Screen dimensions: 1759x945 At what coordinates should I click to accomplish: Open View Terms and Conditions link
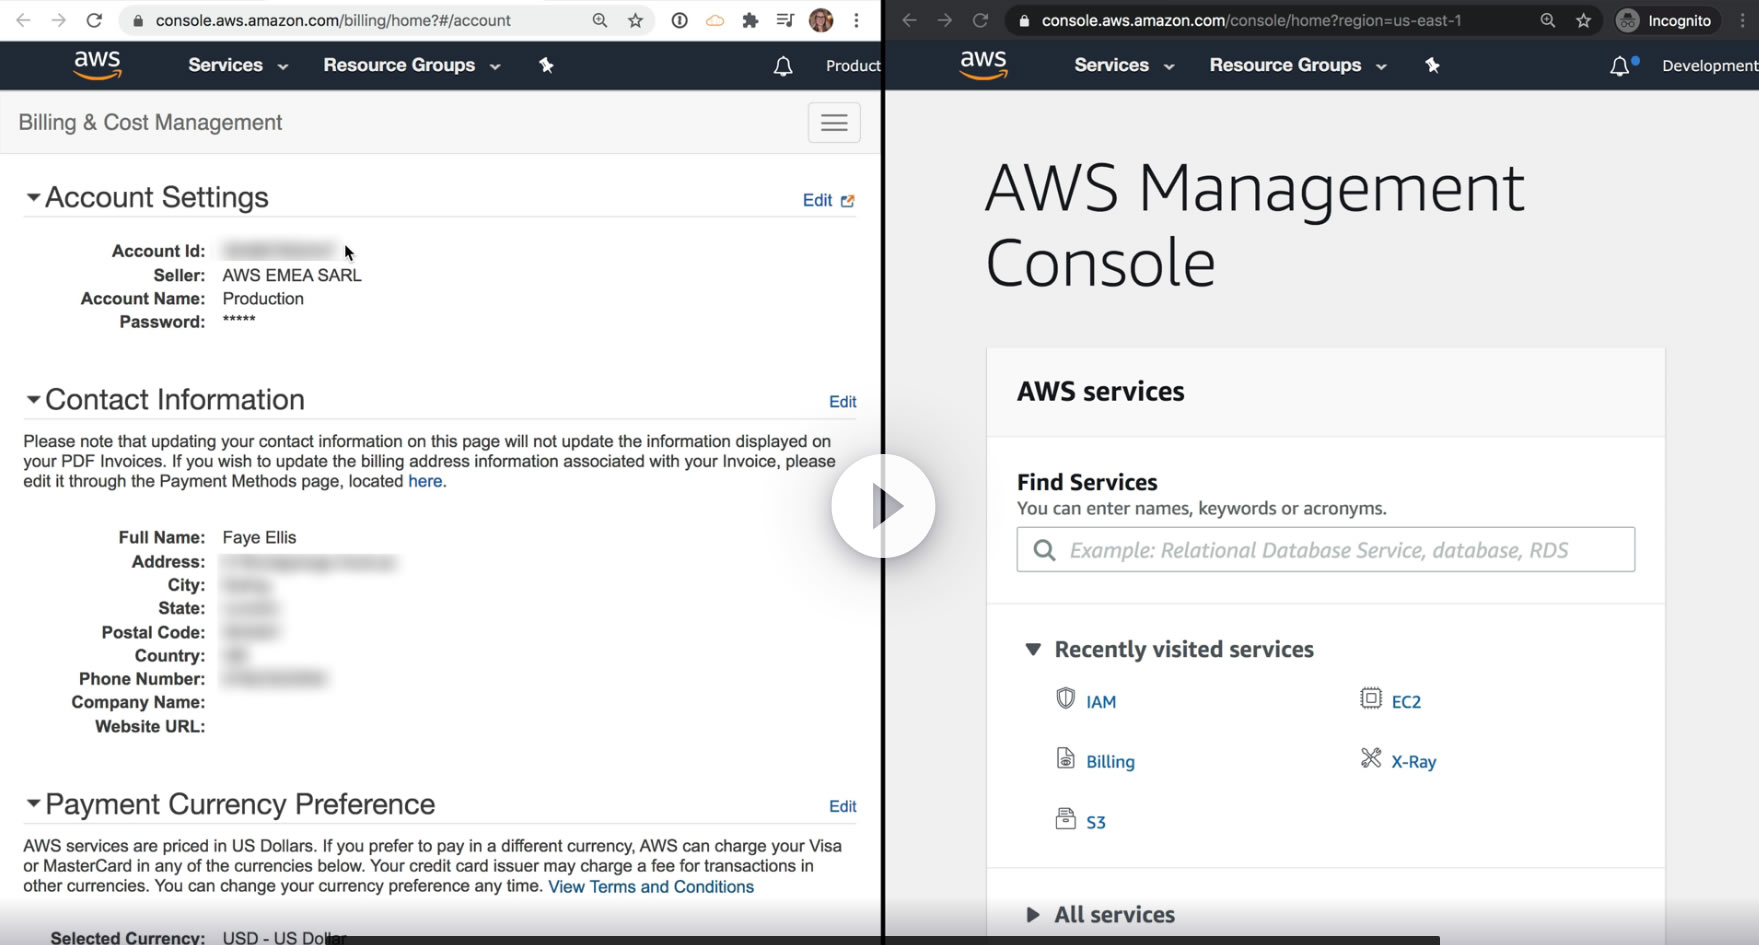pos(651,886)
